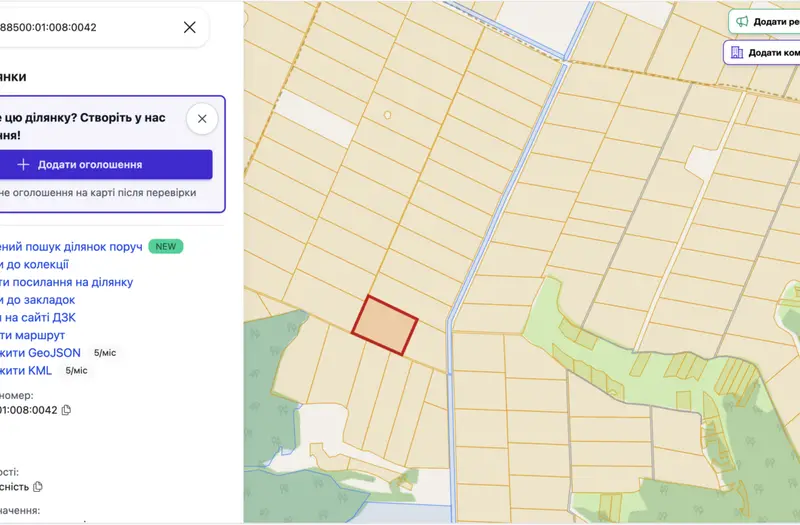Click the 5/міс label next to KML
Viewport: 800px width, 525px height.
click(x=76, y=371)
